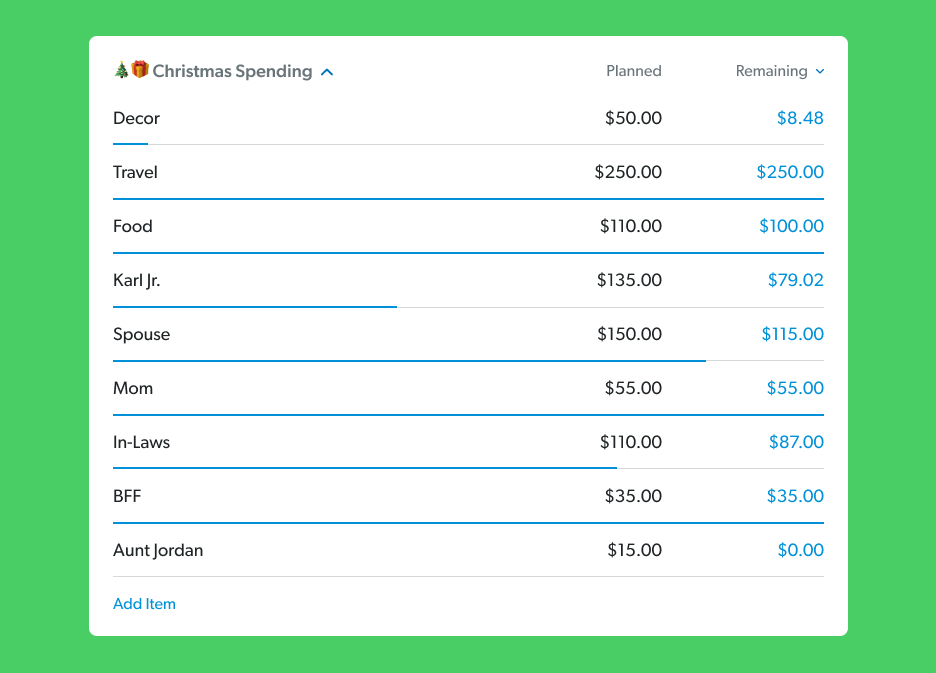Viewport: 936px width, 673px height.
Task: Click the Travel remaining amount of $250.00
Action: [790, 172]
